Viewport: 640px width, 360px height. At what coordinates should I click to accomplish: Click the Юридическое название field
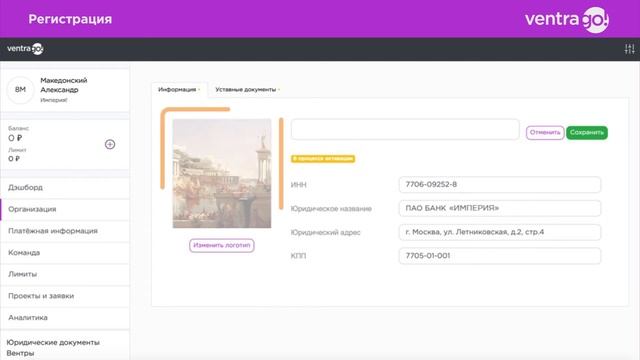(500, 208)
